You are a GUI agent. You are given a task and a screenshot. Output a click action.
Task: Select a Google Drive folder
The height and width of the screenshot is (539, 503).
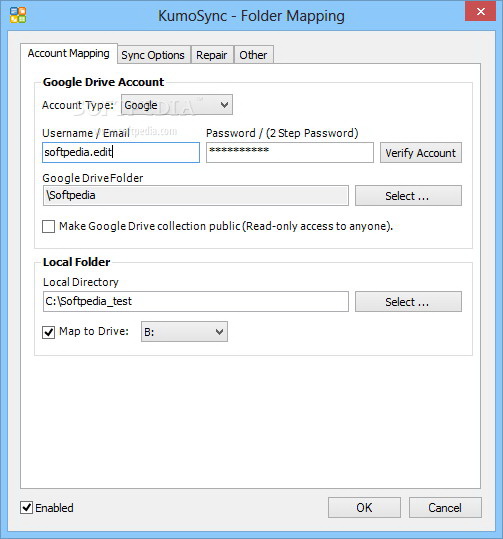pyautogui.click(x=408, y=196)
